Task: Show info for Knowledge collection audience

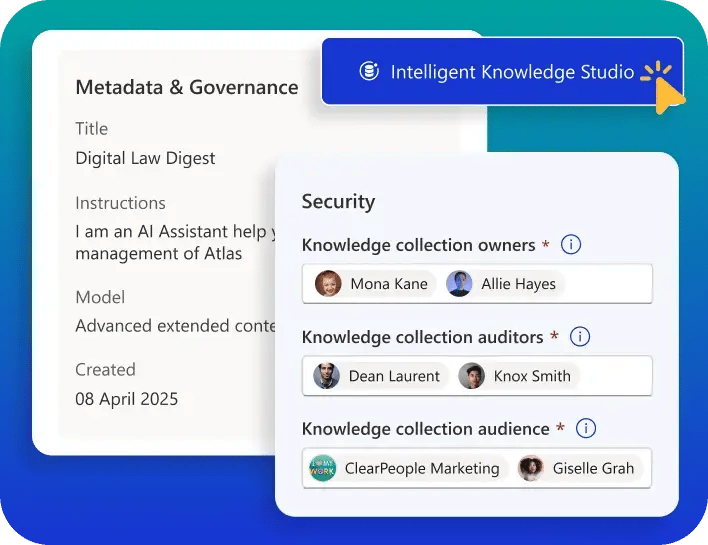Action: [586, 429]
